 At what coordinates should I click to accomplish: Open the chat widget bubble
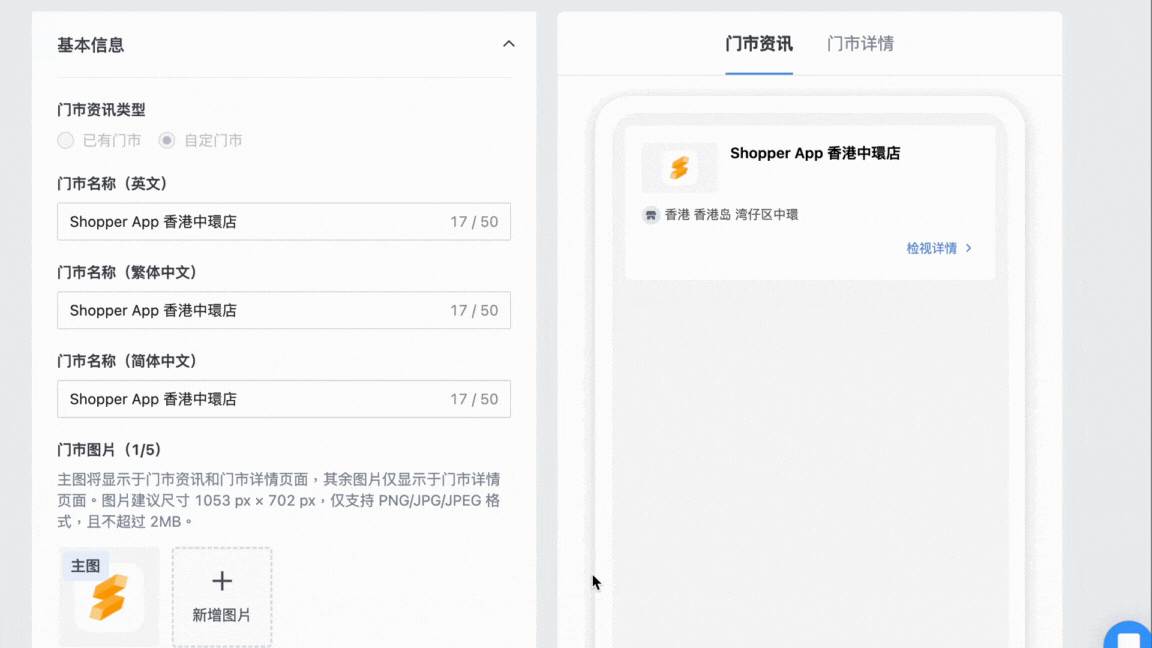click(1128, 636)
